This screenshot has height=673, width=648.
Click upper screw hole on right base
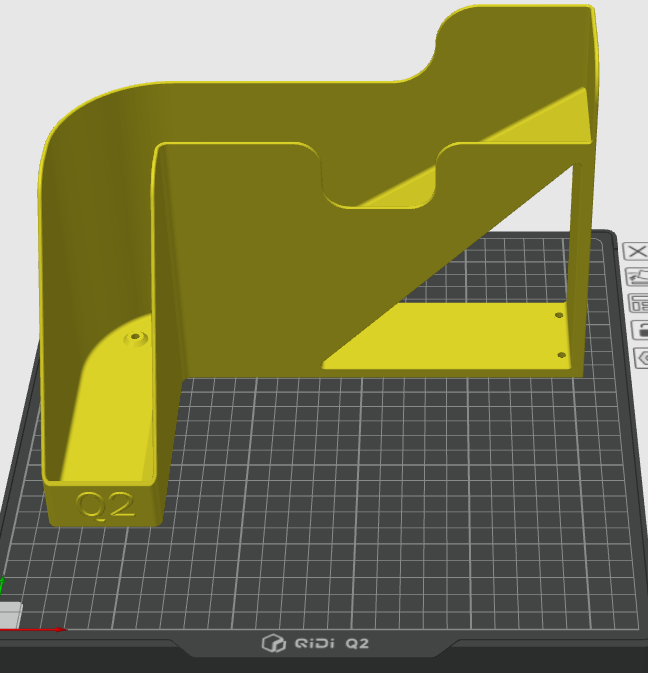(x=559, y=315)
